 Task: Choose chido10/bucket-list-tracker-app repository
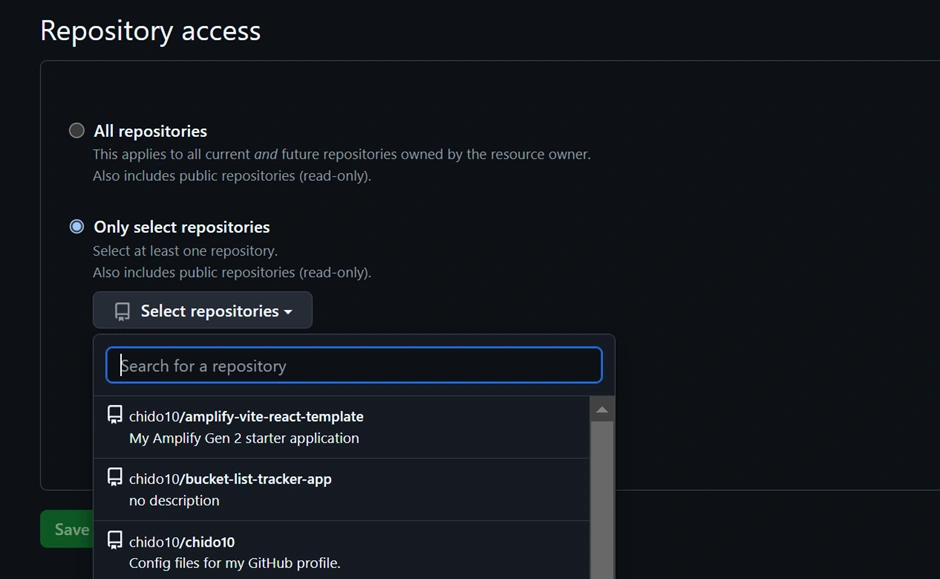(230, 479)
